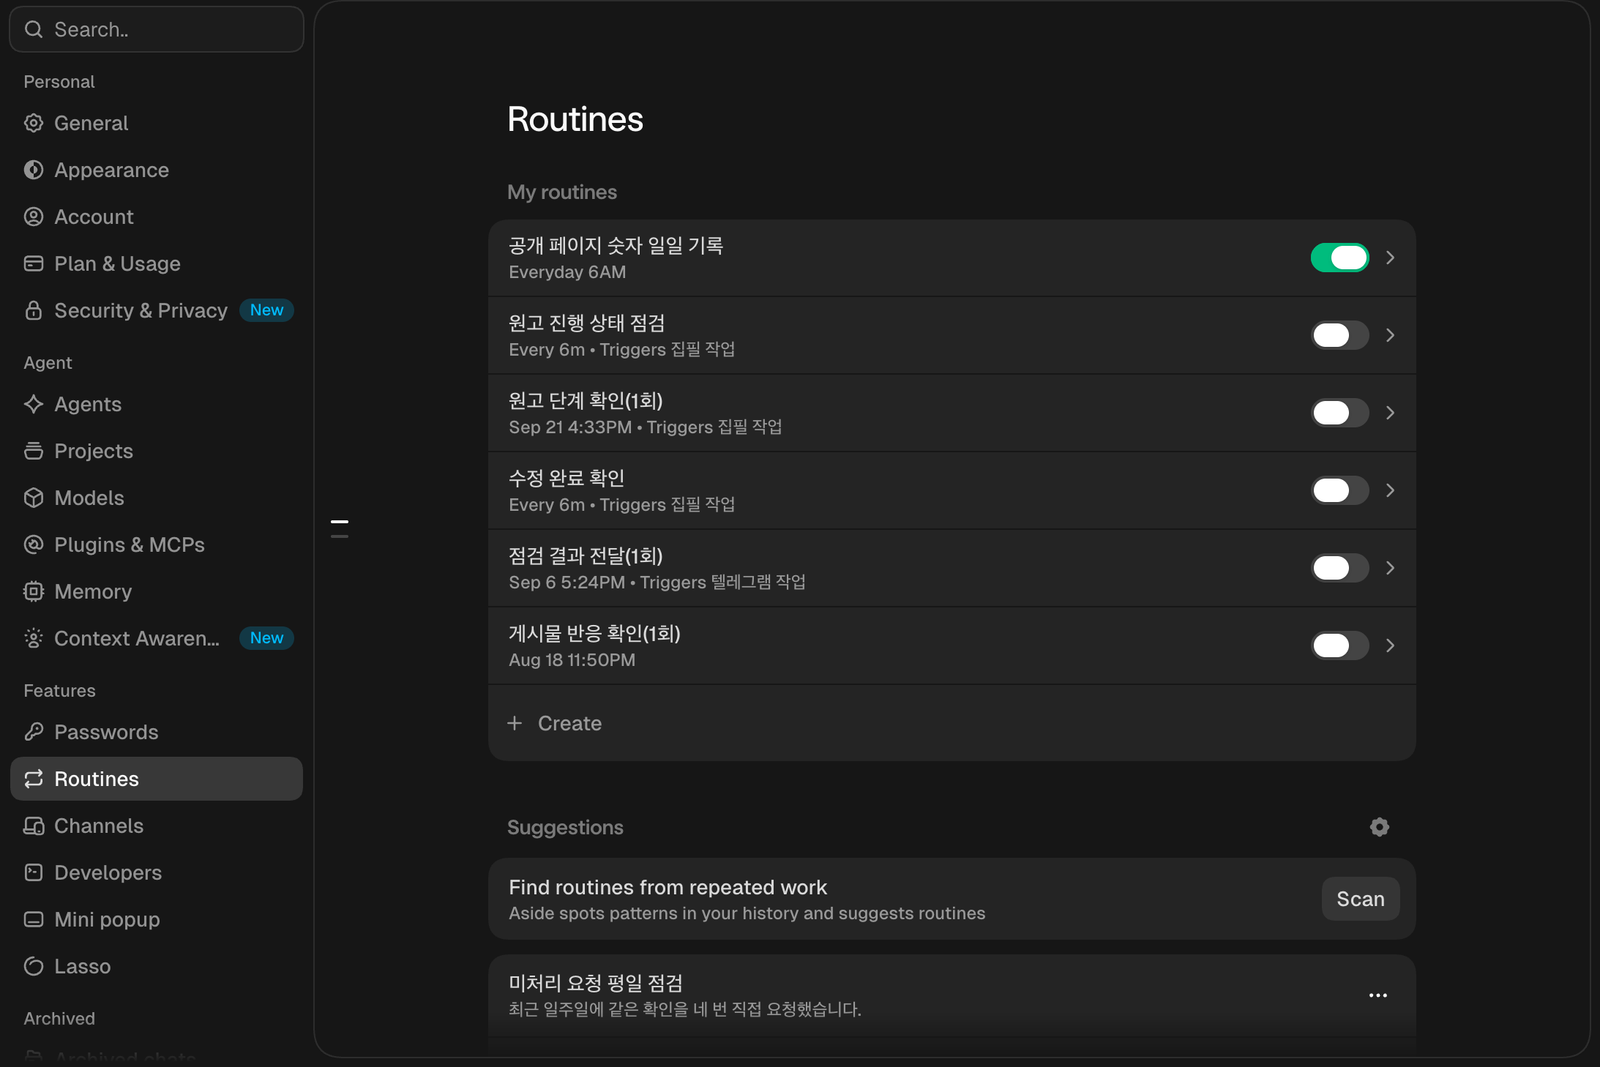Click Create to add a new routine
Image resolution: width=1600 pixels, height=1067 pixels.
pyautogui.click(x=952, y=723)
